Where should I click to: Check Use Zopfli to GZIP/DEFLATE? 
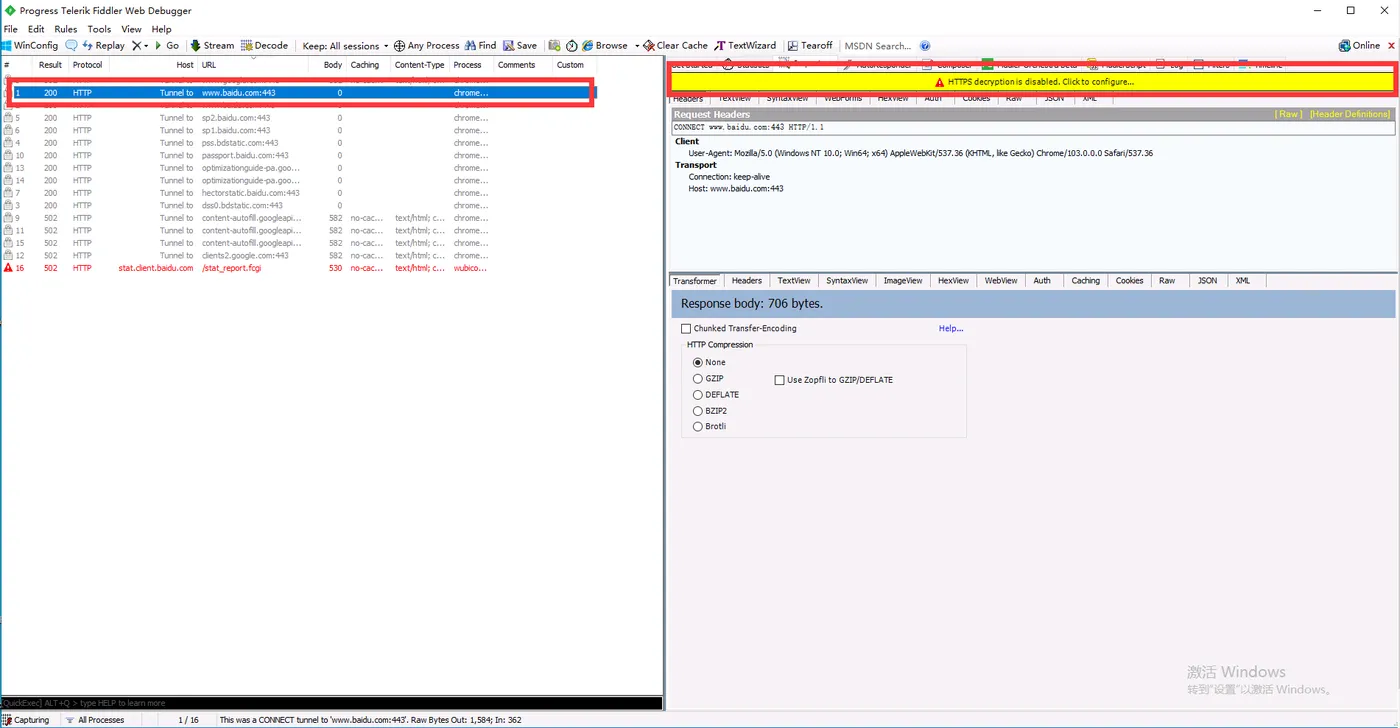(780, 380)
